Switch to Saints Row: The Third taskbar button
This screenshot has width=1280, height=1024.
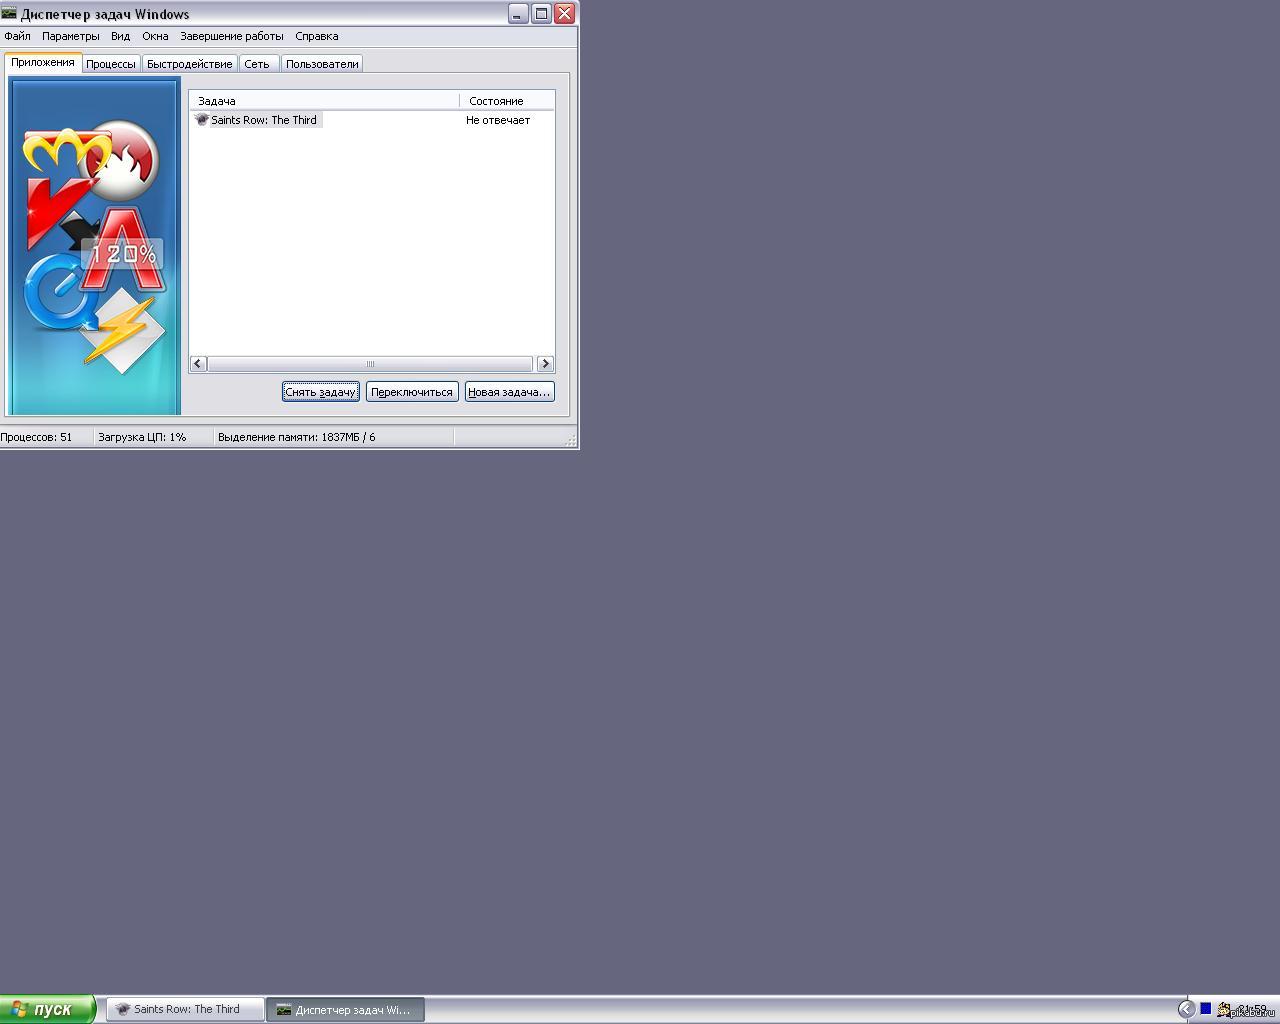186,1010
